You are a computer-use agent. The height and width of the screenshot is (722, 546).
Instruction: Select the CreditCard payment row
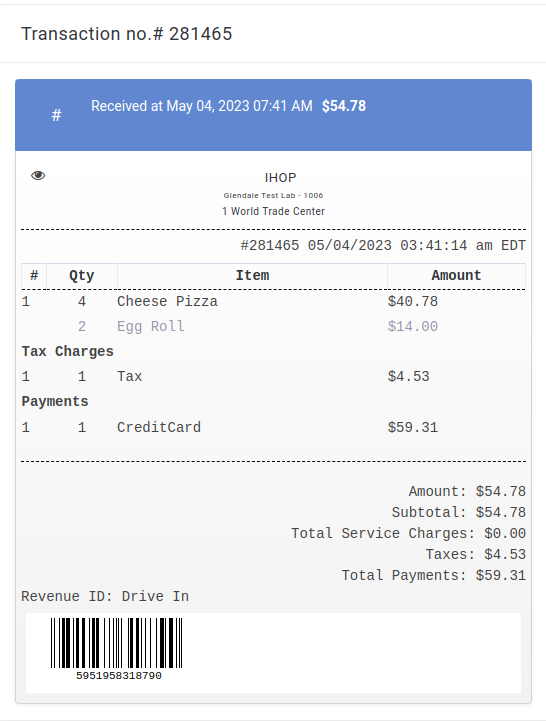(x=273, y=427)
